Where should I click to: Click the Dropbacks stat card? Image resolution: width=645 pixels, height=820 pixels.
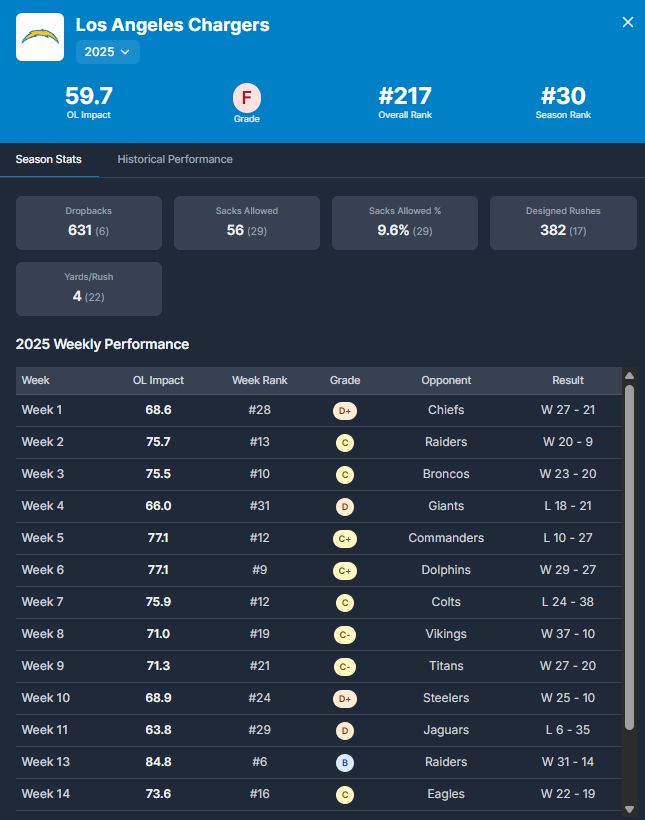coord(89,222)
